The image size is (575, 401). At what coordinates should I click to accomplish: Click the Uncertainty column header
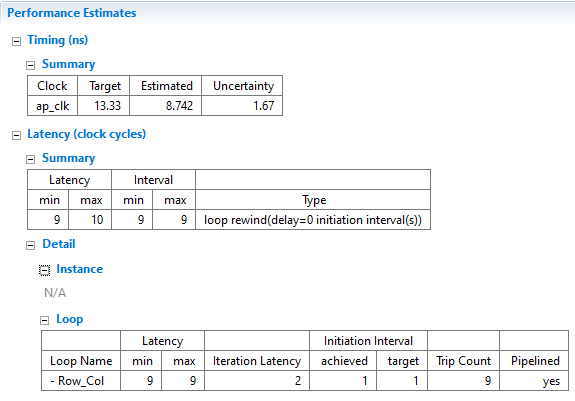point(242,86)
